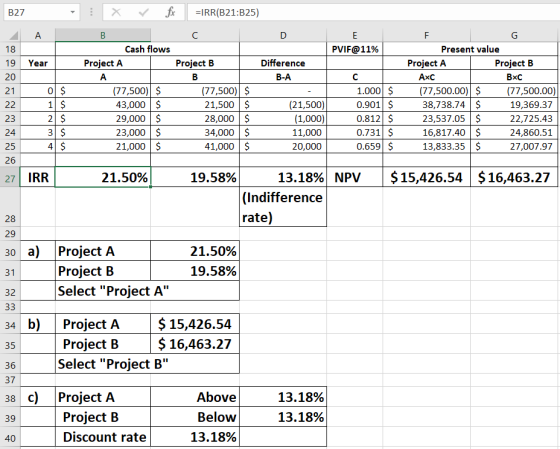
Task: Click present value 38,738.74
Action: pyautogui.click(x=426, y=105)
